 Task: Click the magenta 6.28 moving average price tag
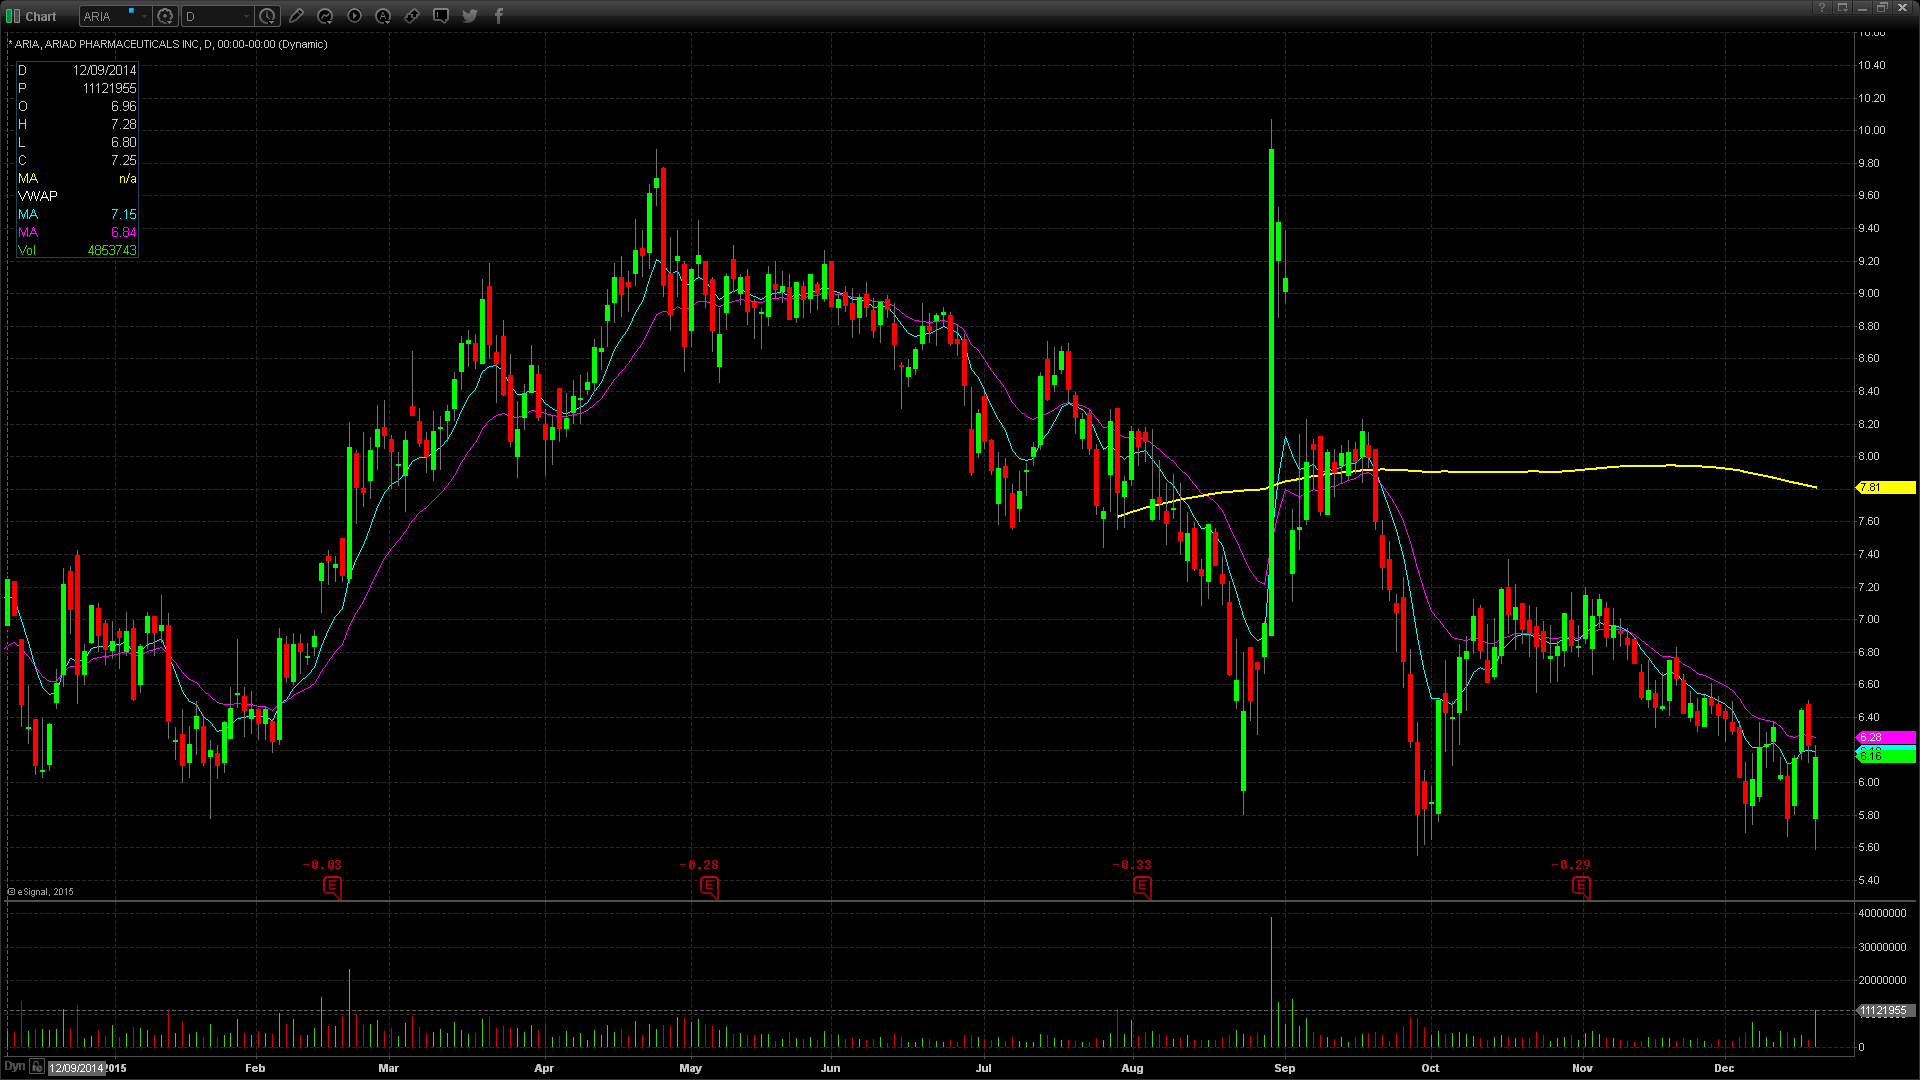[x=1886, y=737]
